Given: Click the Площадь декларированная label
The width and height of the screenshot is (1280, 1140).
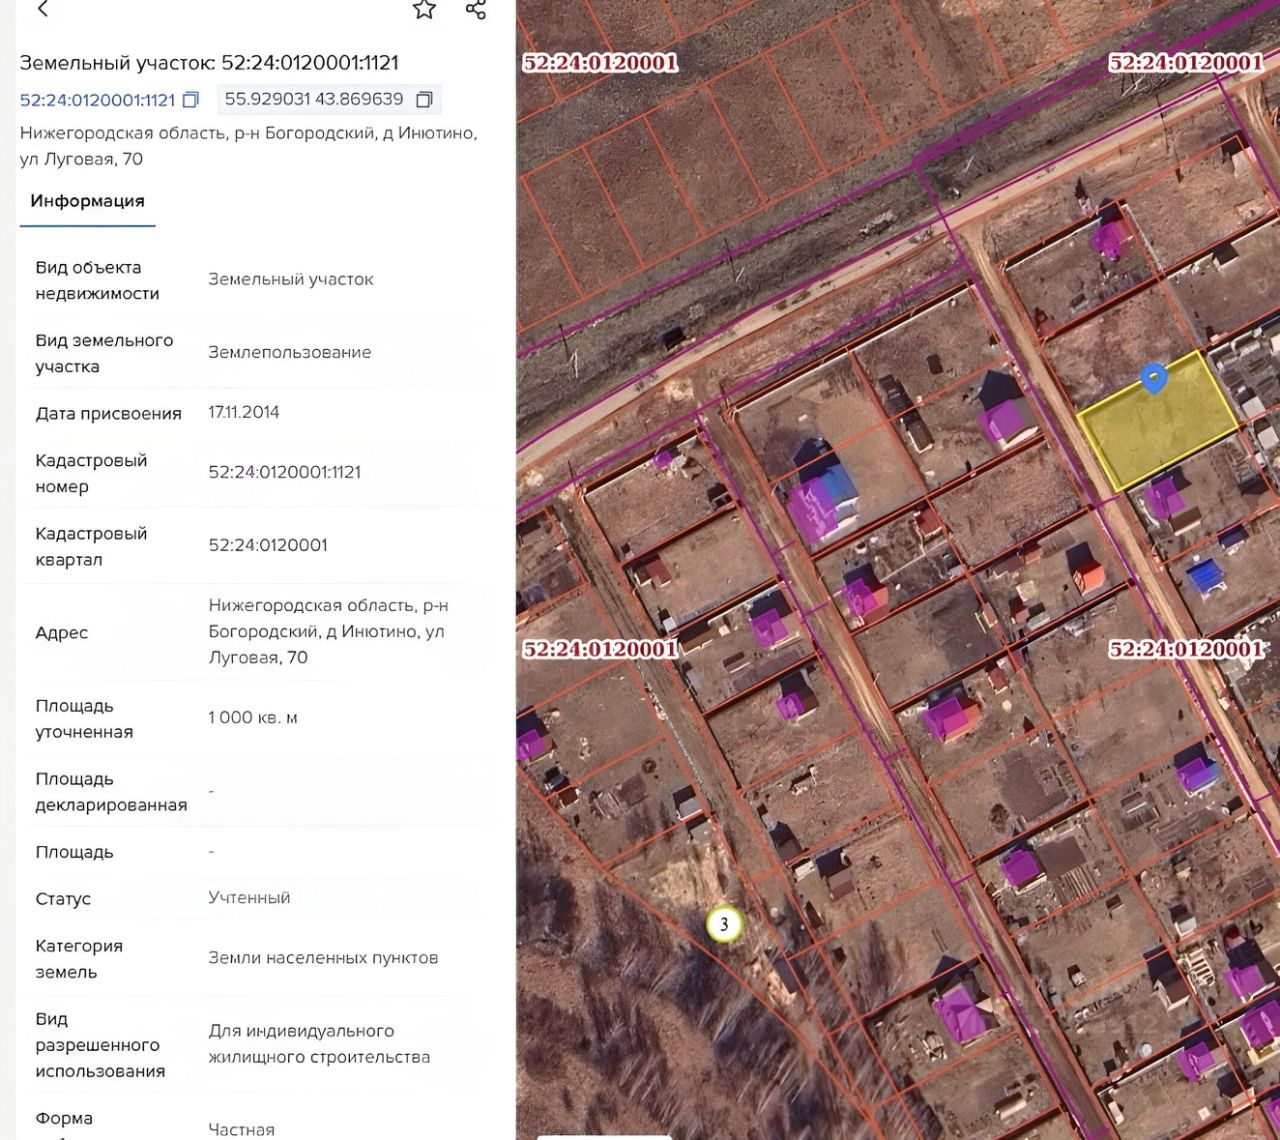Looking at the screenshot, I should point(111,792).
